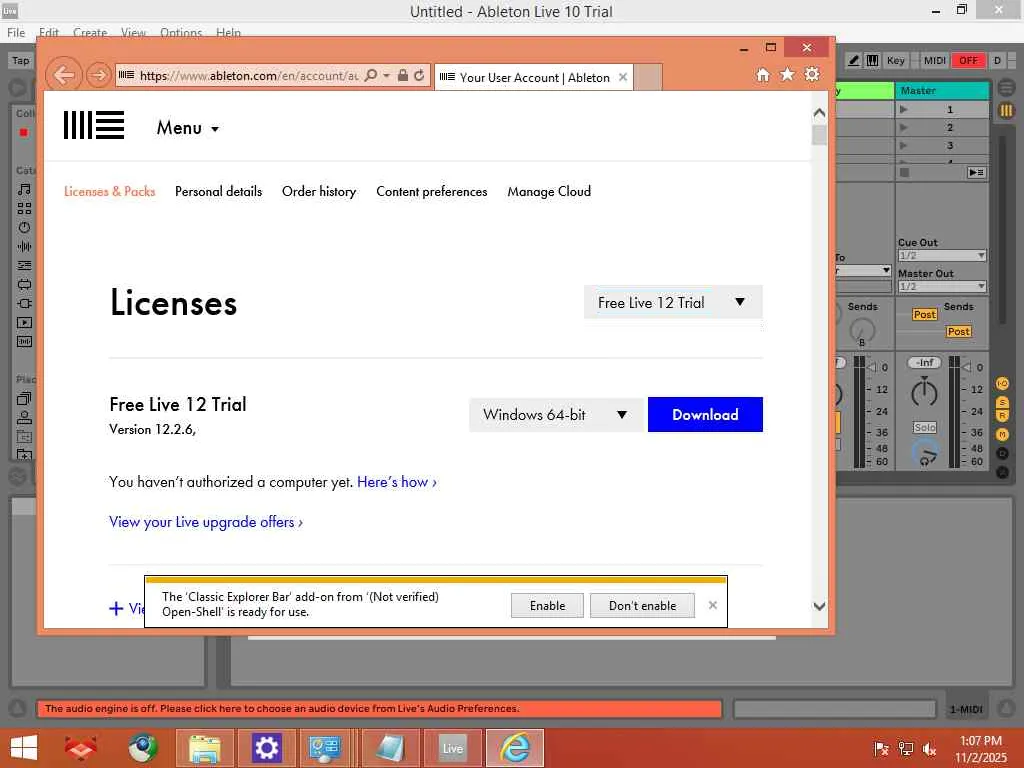Launch scene 1 in the Master track

point(904,110)
